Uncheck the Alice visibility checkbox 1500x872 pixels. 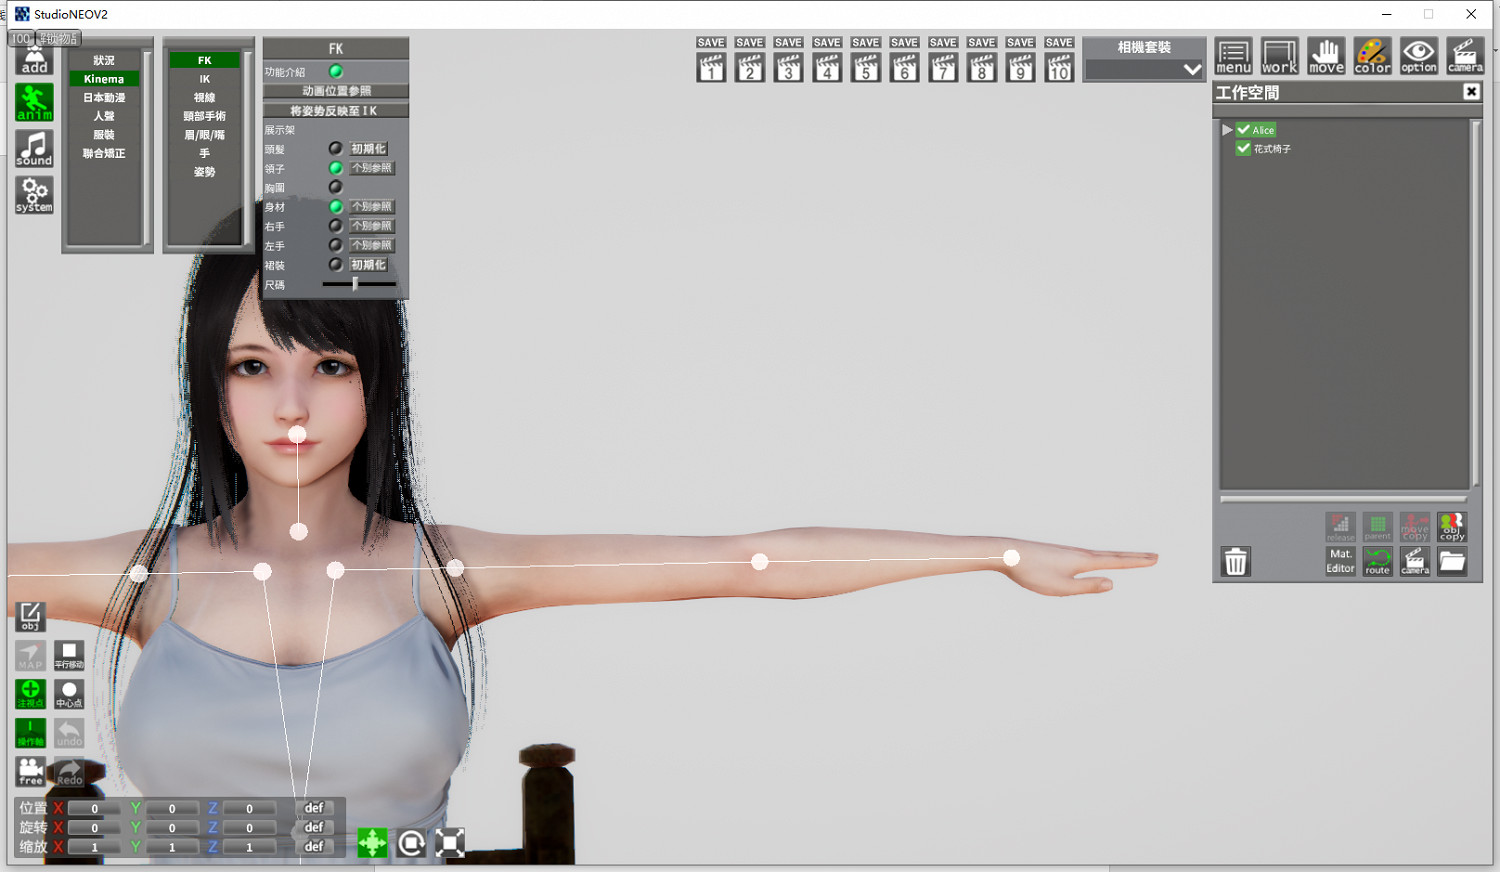click(1244, 130)
